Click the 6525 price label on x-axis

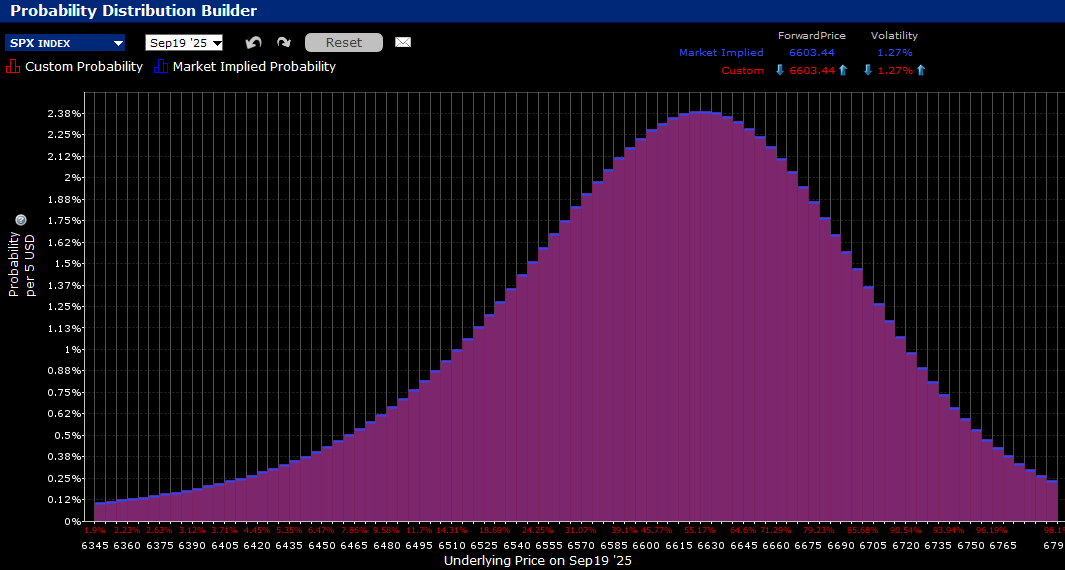click(x=485, y=545)
